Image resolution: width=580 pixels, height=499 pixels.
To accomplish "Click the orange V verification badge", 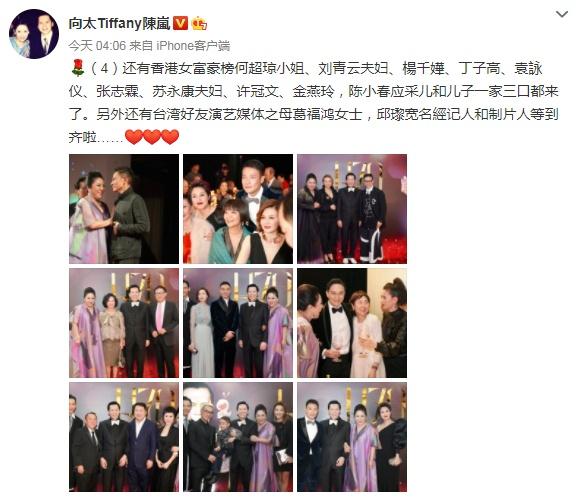I will pos(181,23).
